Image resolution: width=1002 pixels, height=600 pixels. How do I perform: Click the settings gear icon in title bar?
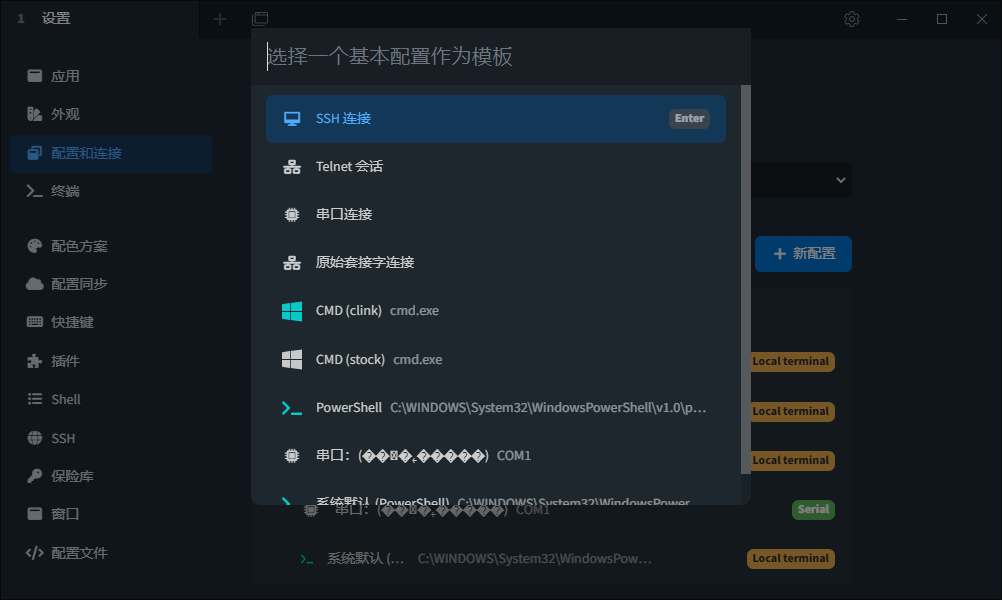coord(852,19)
